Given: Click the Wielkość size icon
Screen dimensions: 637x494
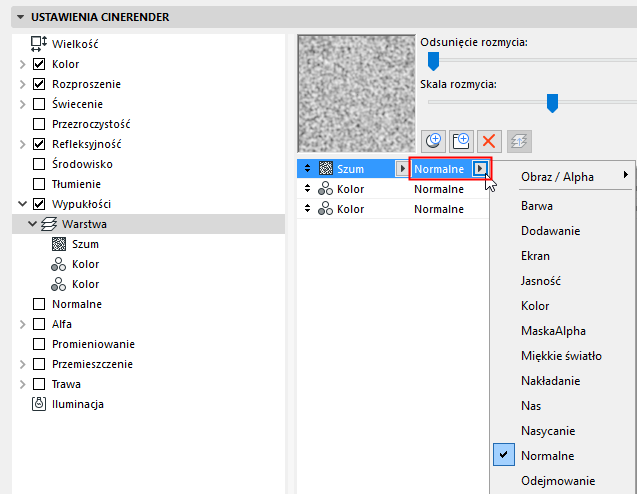Looking at the screenshot, I should click(x=39, y=44).
